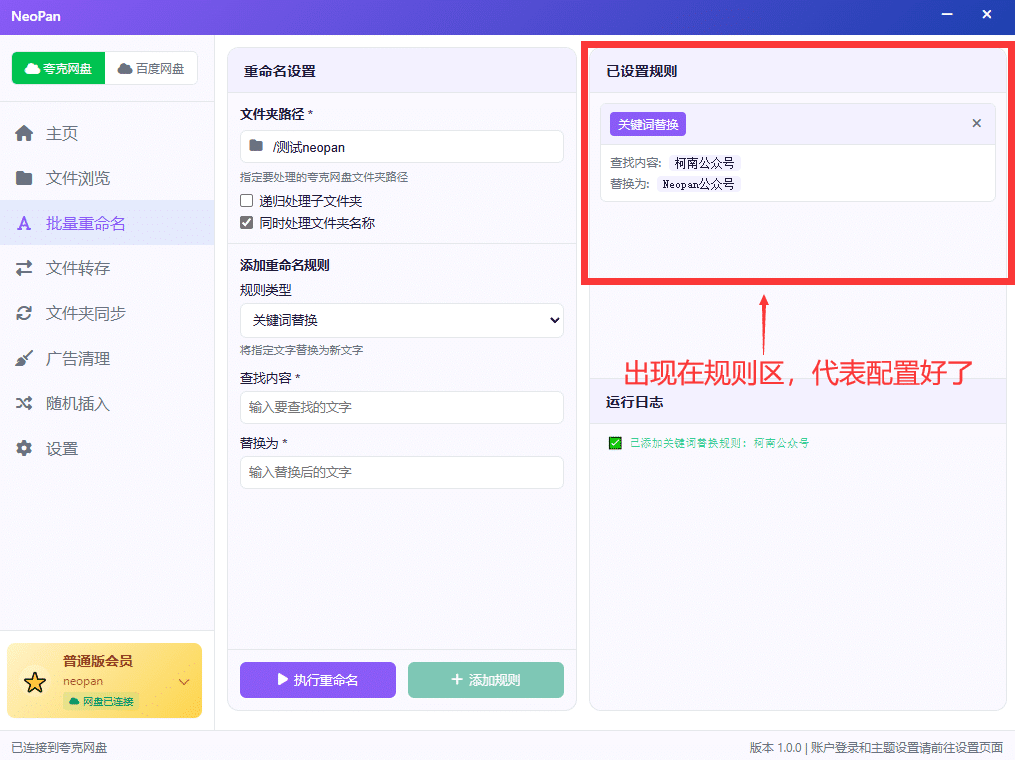Uncheck 同时处理文件夹名称 checkbox
Image resolution: width=1015 pixels, height=760 pixels.
pyautogui.click(x=246, y=223)
